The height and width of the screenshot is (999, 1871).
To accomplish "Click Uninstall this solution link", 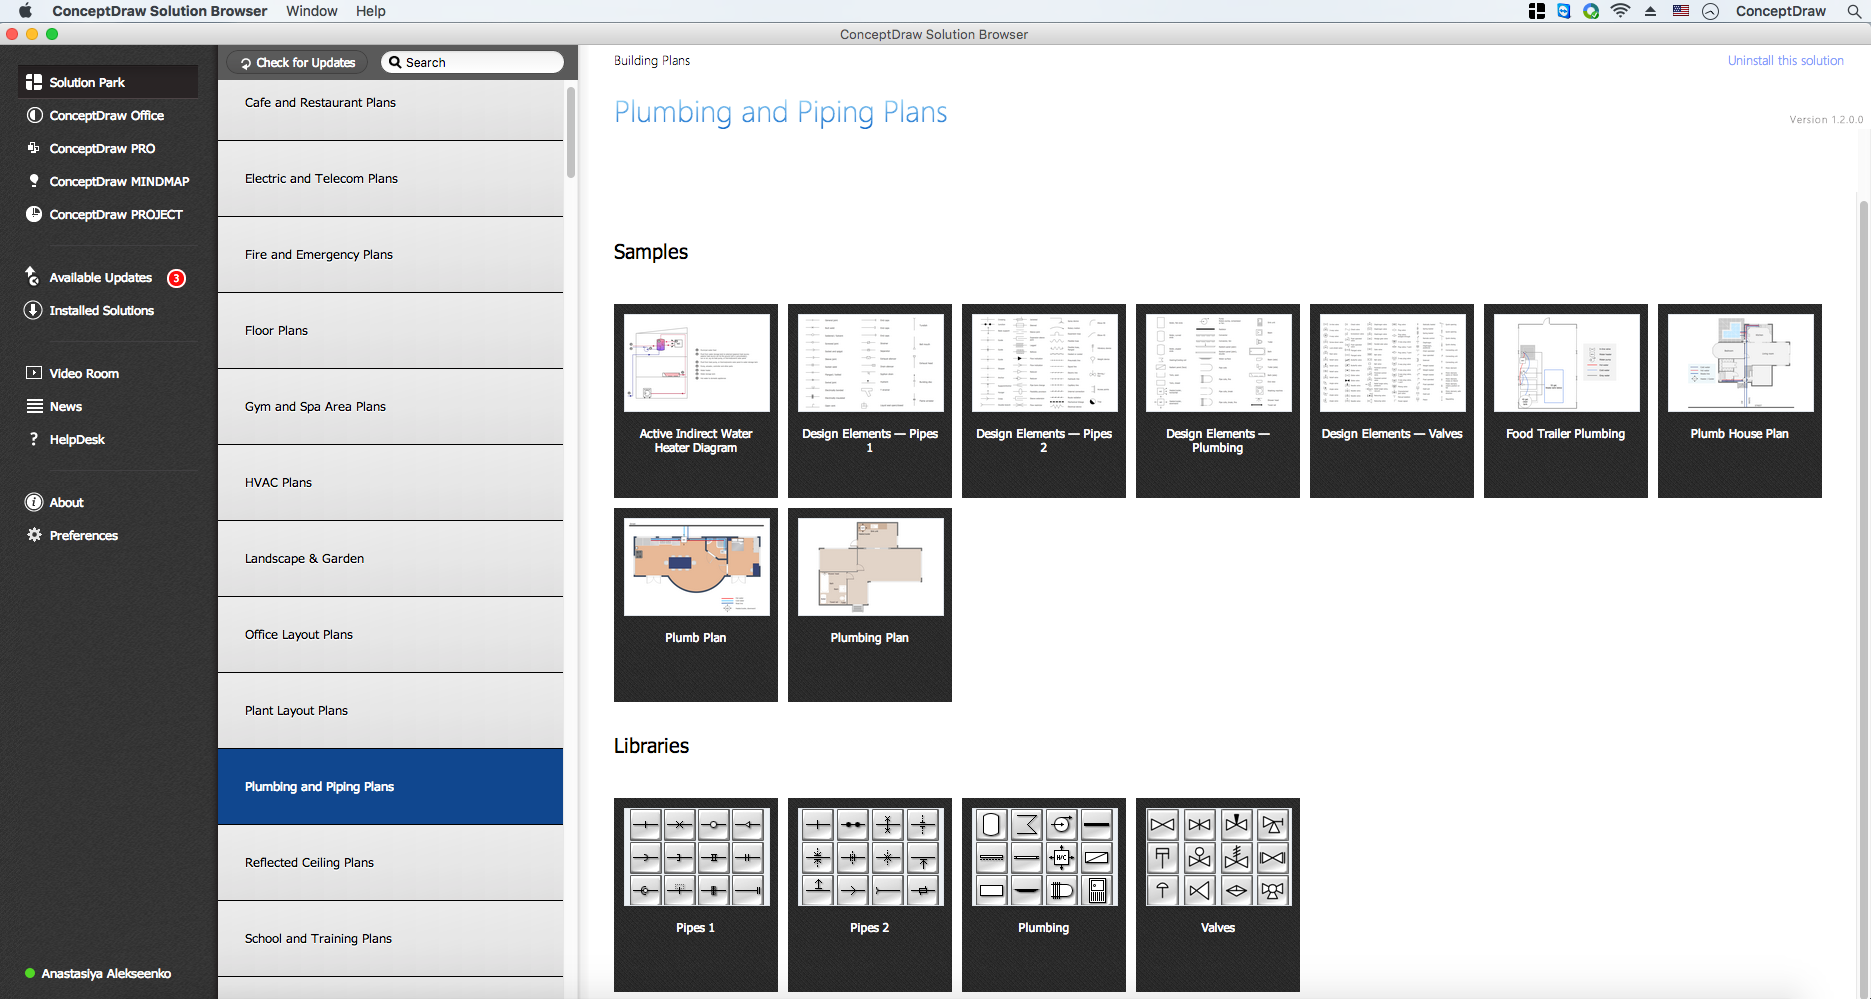I will (1786, 61).
